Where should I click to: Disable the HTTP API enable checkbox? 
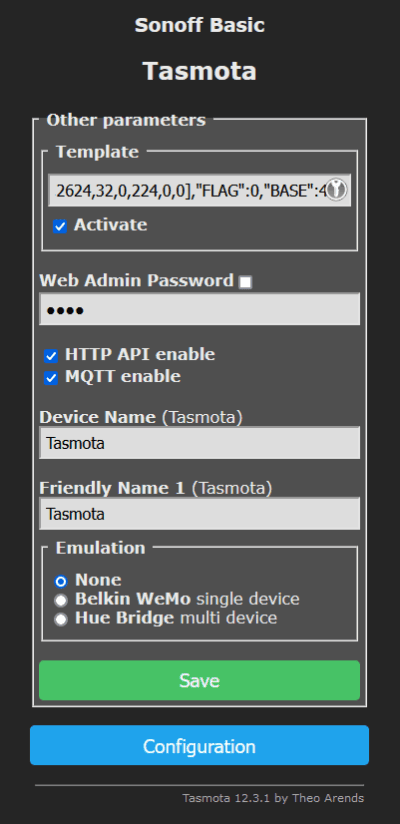coord(51,356)
